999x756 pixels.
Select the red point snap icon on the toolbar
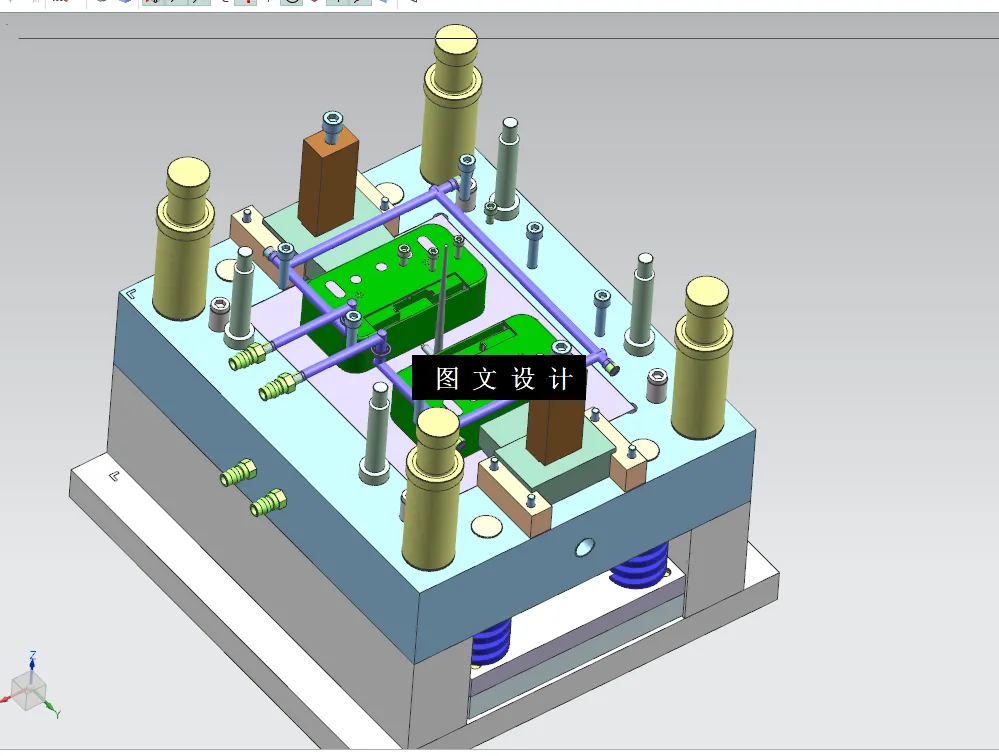click(x=248, y=4)
